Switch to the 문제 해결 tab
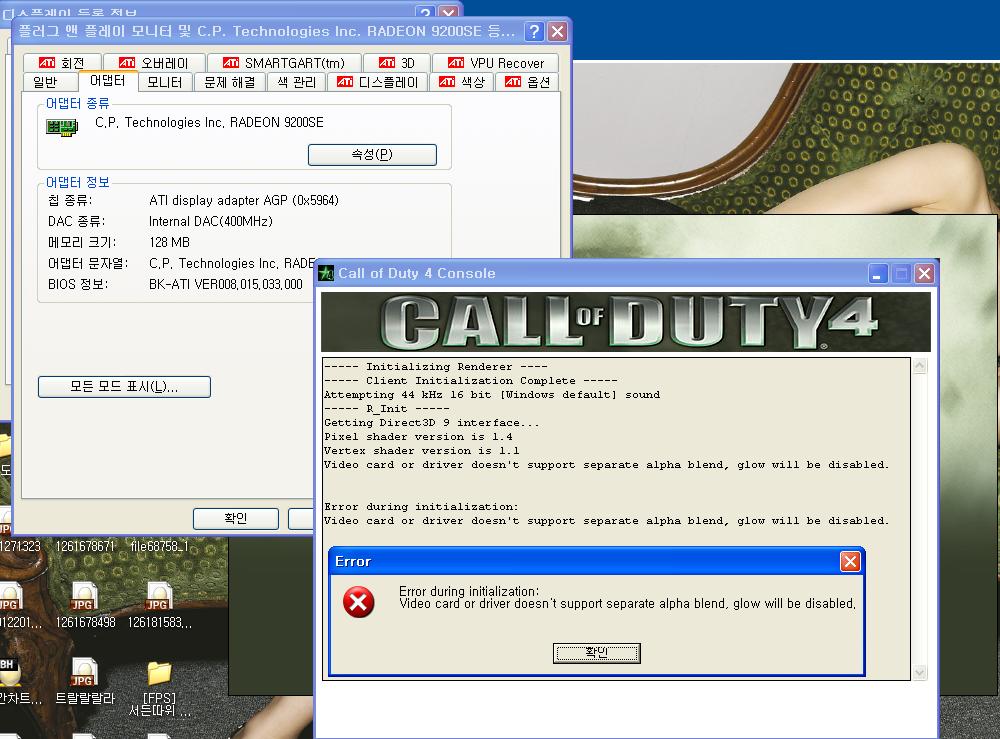Image resolution: width=1000 pixels, height=739 pixels. coord(230,82)
